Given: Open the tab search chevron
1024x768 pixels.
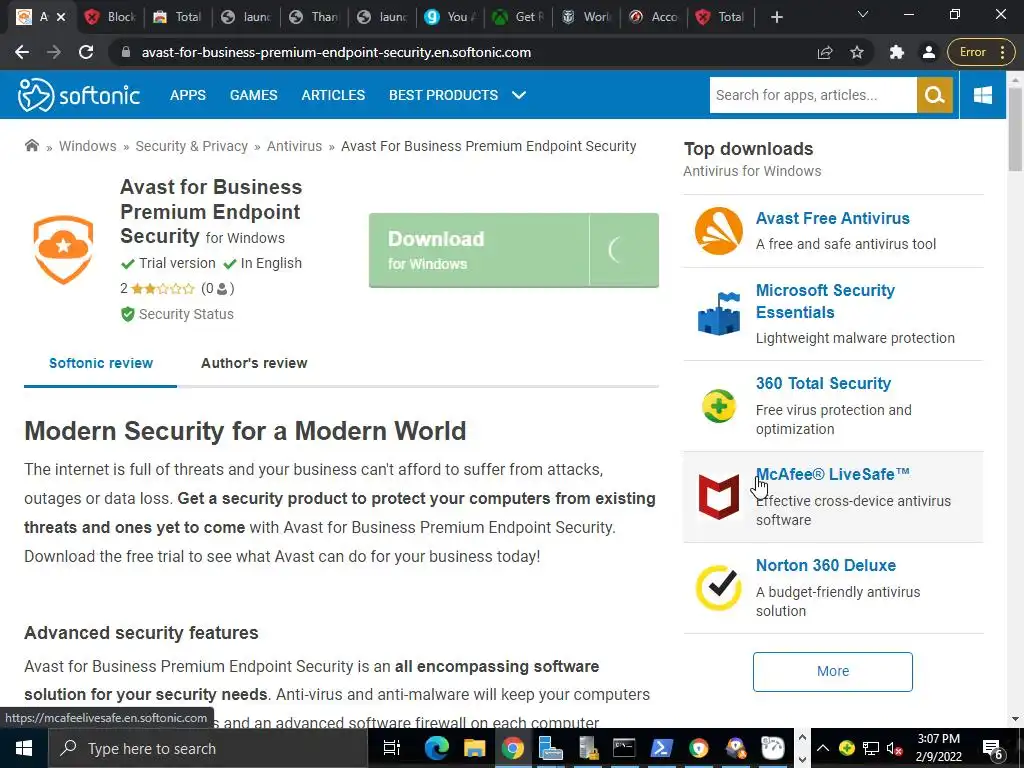Looking at the screenshot, I should coord(863,14).
